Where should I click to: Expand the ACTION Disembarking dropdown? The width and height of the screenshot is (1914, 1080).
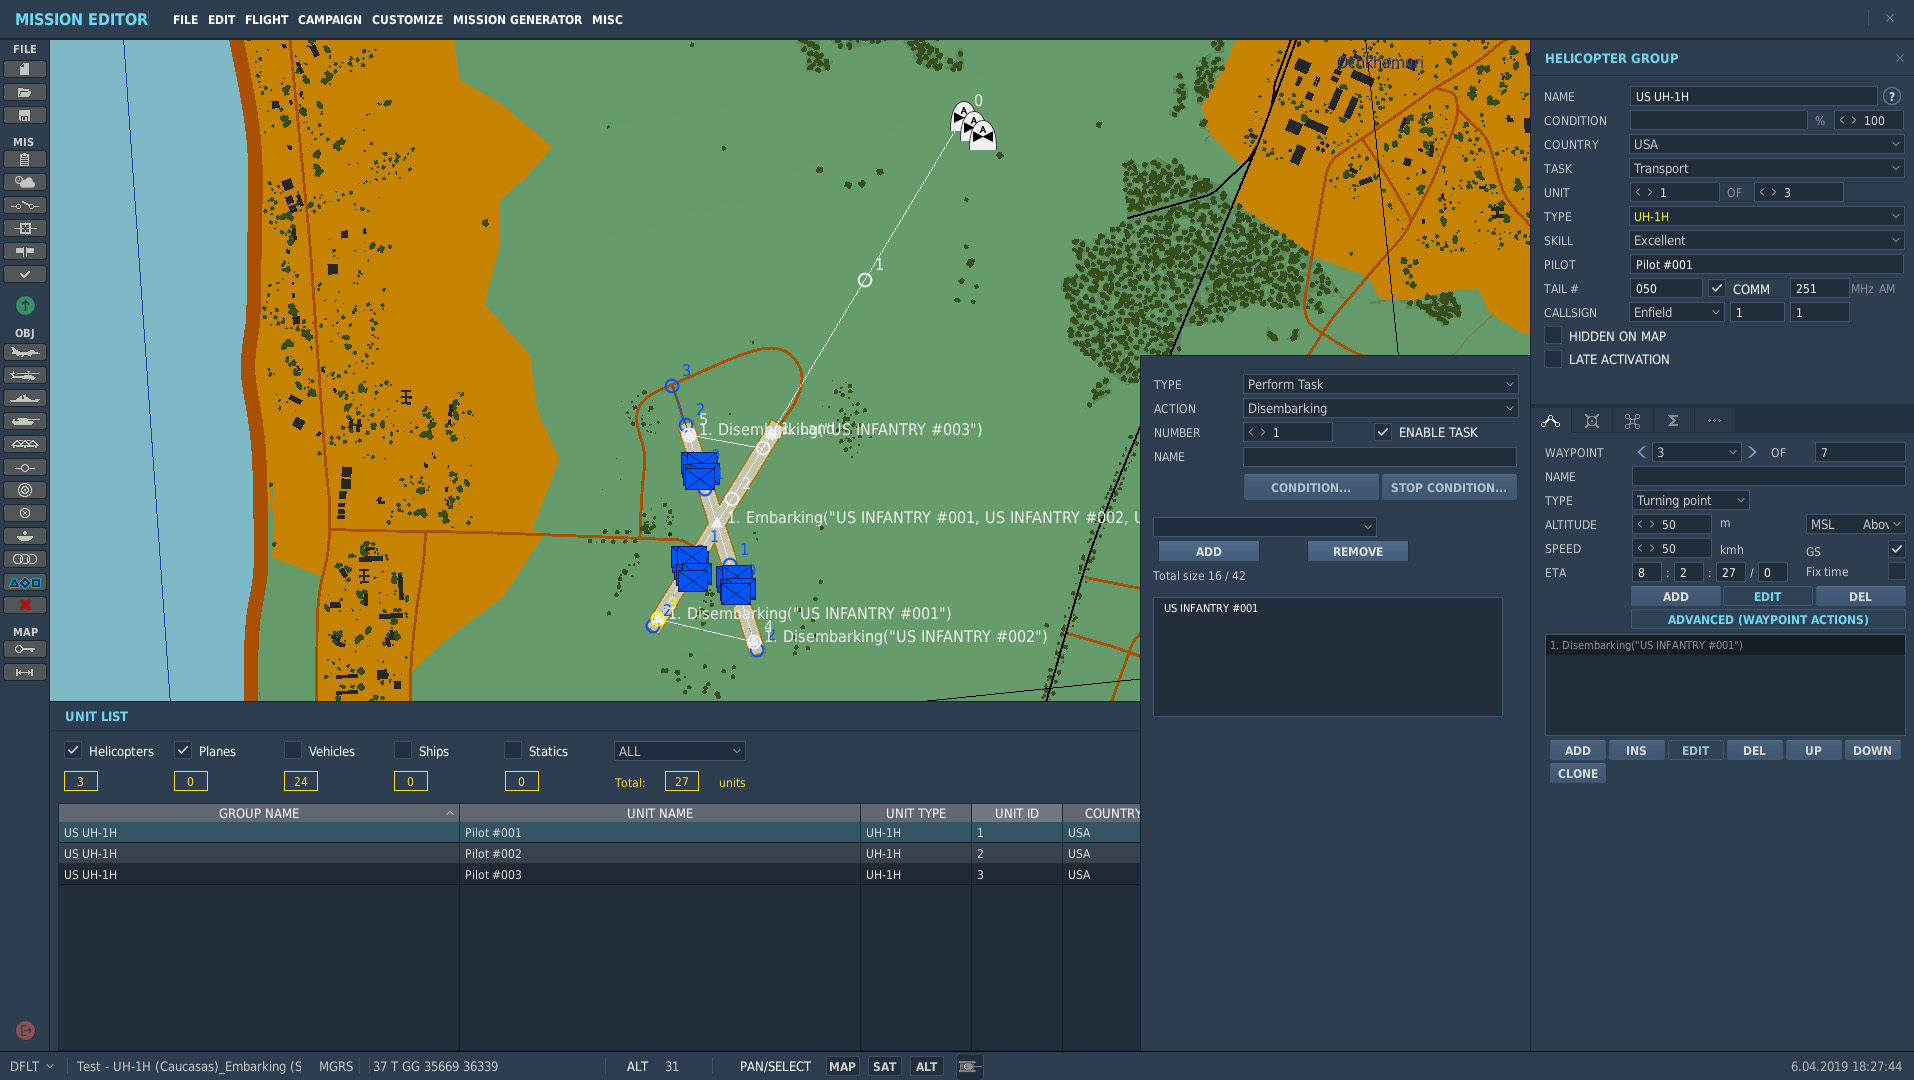[1380, 408]
